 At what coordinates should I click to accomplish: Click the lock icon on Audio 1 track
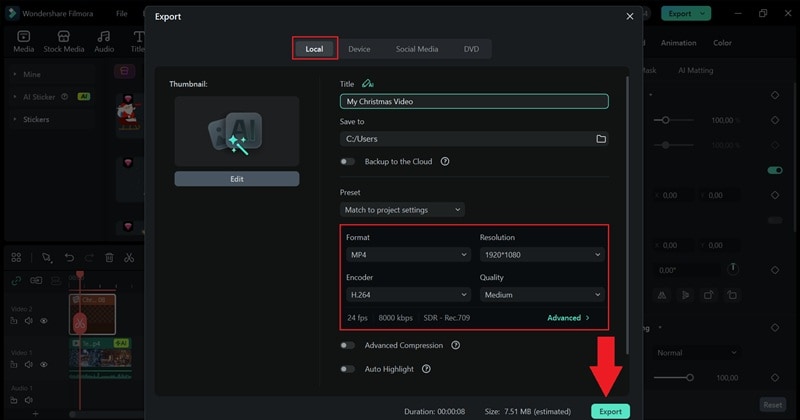[14, 400]
